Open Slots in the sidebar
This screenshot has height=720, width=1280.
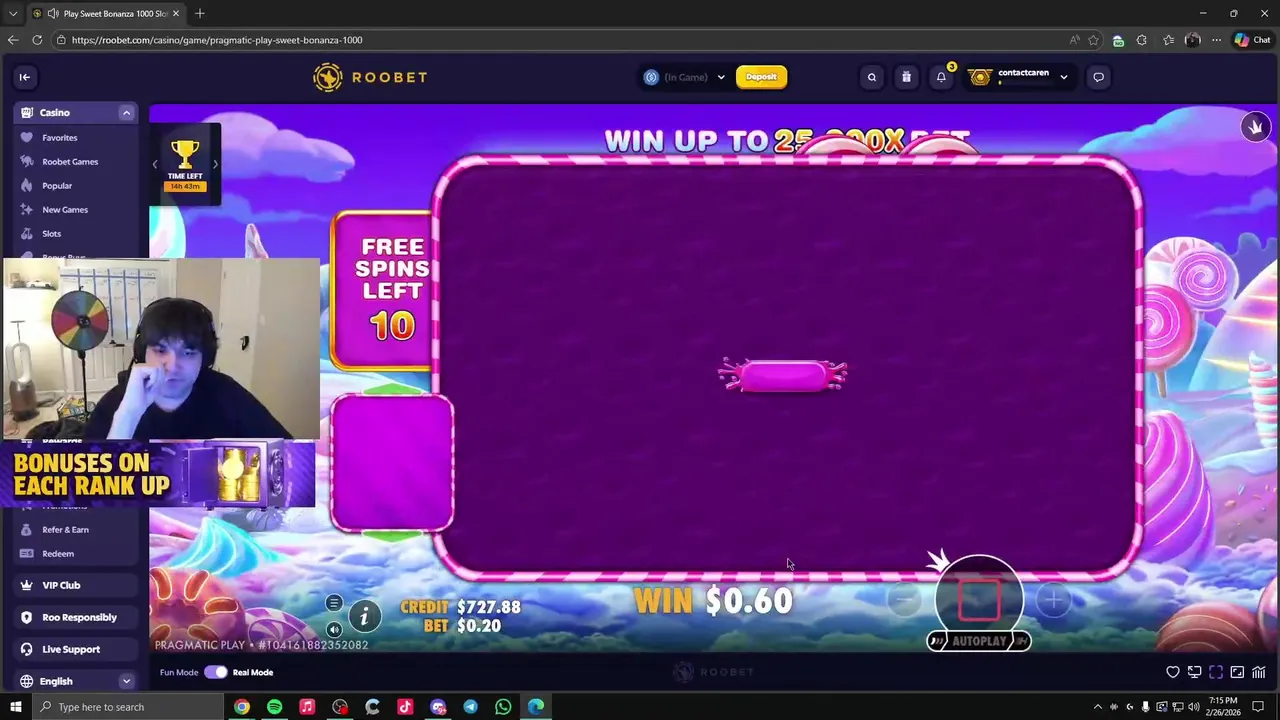pyautogui.click(x=52, y=234)
